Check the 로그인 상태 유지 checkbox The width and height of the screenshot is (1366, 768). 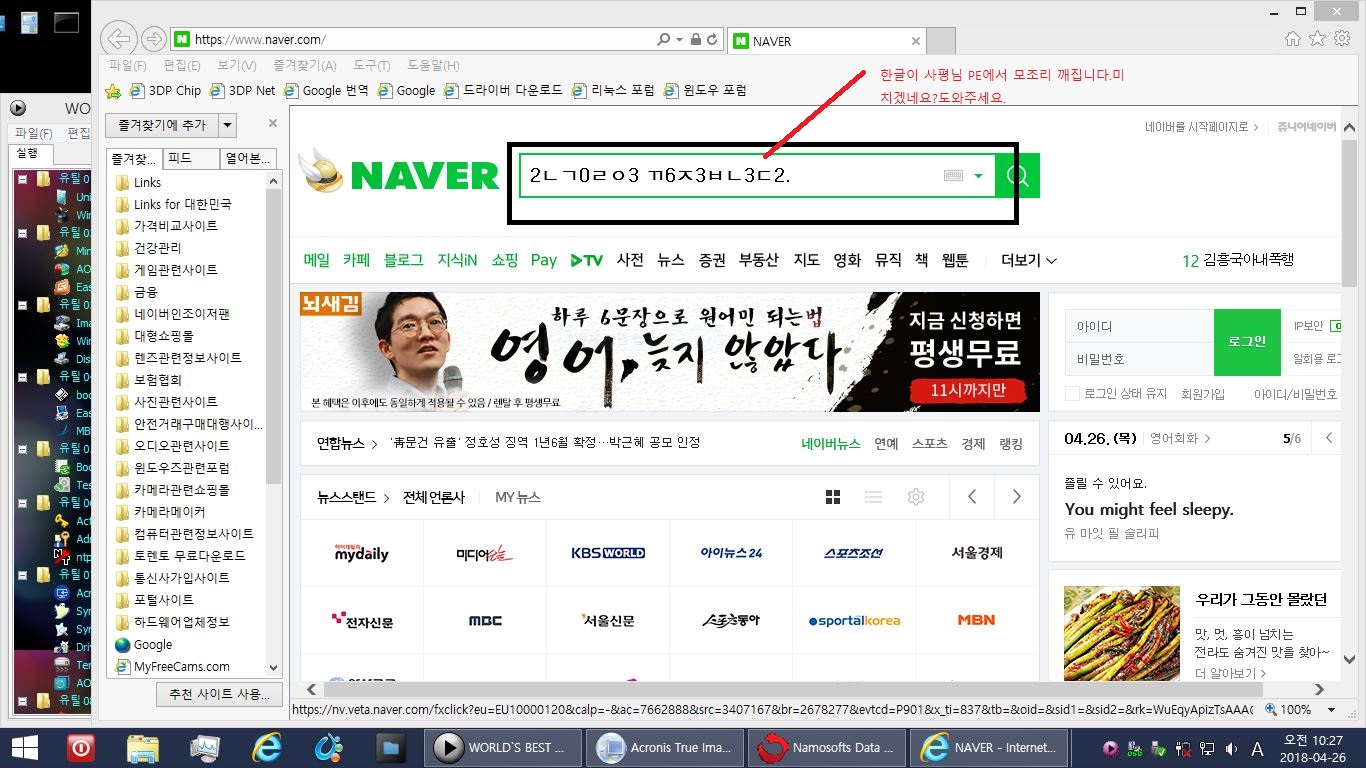pos(1072,394)
